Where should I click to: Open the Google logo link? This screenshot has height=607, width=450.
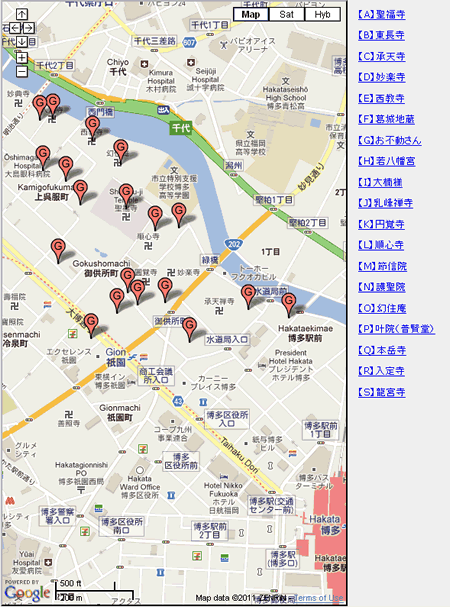tap(27, 593)
